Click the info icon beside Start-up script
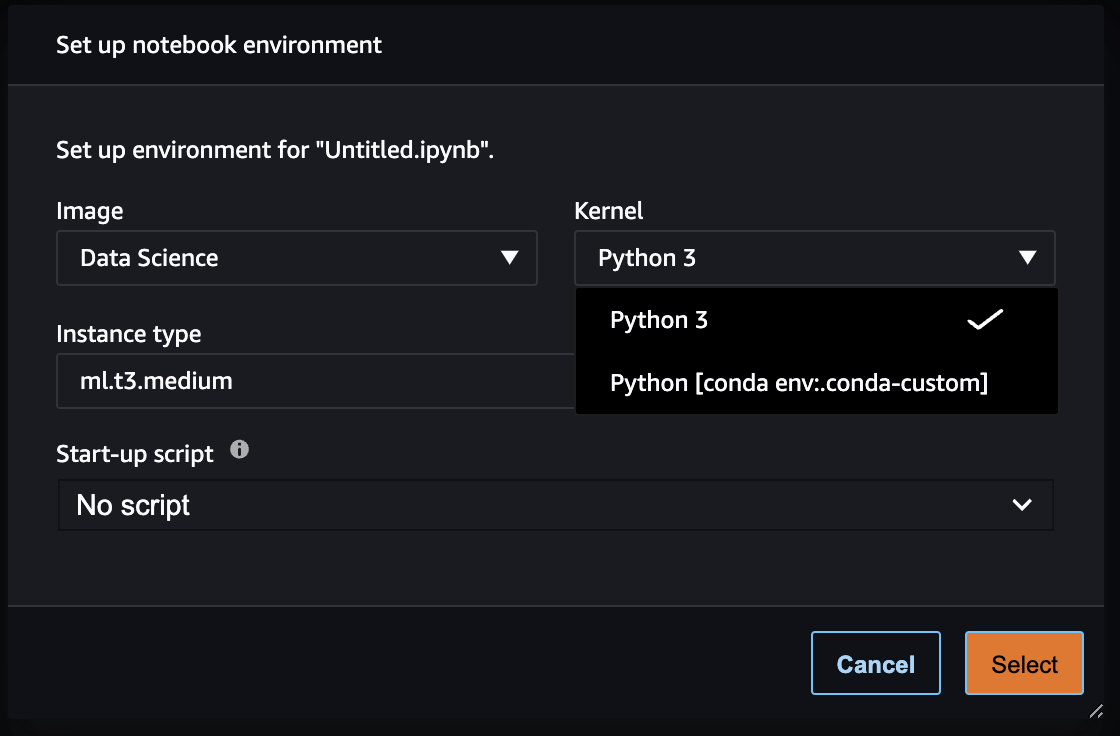This screenshot has height=736, width=1120. pos(239,450)
